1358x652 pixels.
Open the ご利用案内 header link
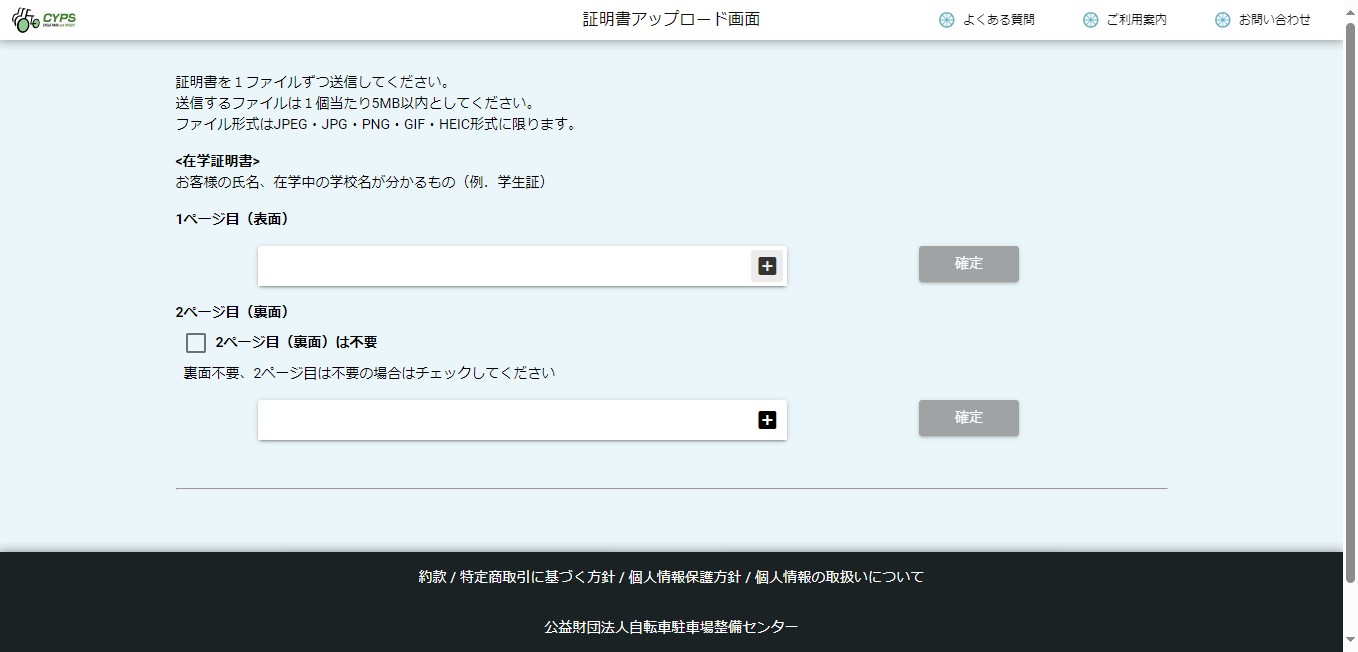[x=1136, y=20]
